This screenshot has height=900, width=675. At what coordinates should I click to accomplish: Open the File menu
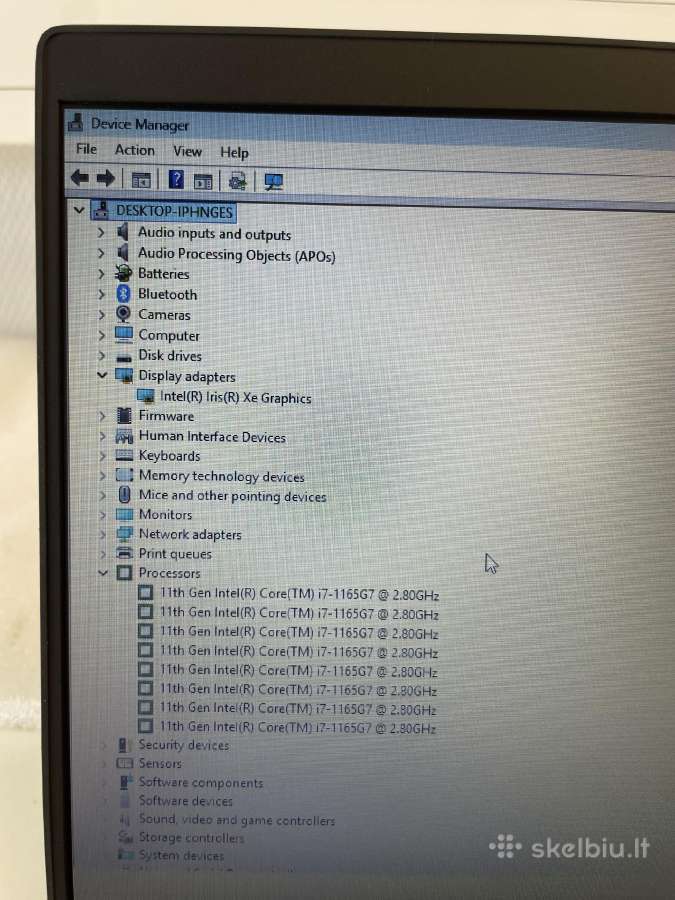pyautogui.click(x=87, y=149)
